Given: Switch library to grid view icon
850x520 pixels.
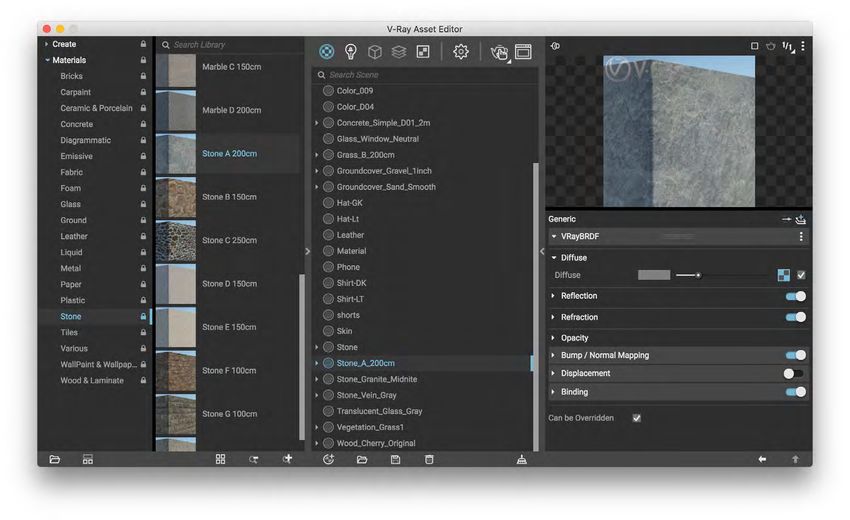Looking at the screenshot, I should tap(220, 459).
